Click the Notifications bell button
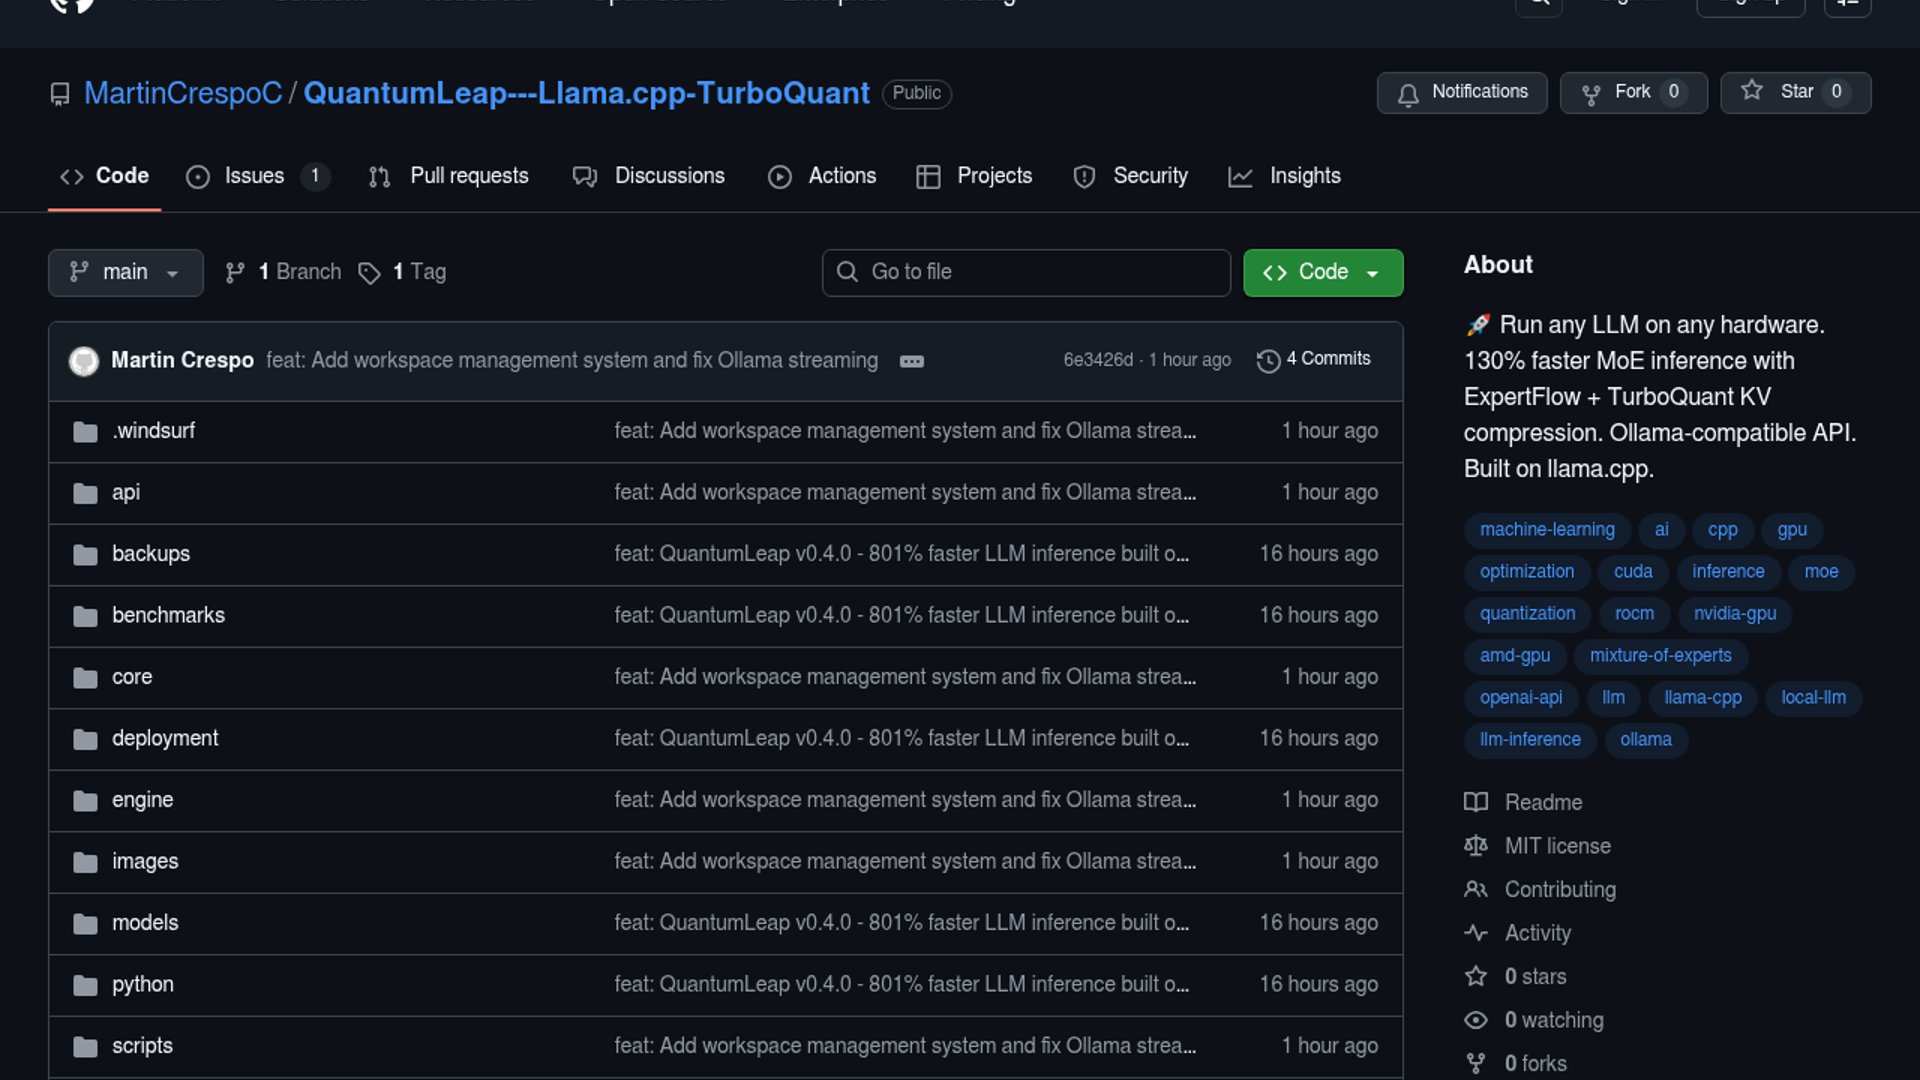The height and width of the screenshot is (1080, 1920). (x=1461, y=92)
